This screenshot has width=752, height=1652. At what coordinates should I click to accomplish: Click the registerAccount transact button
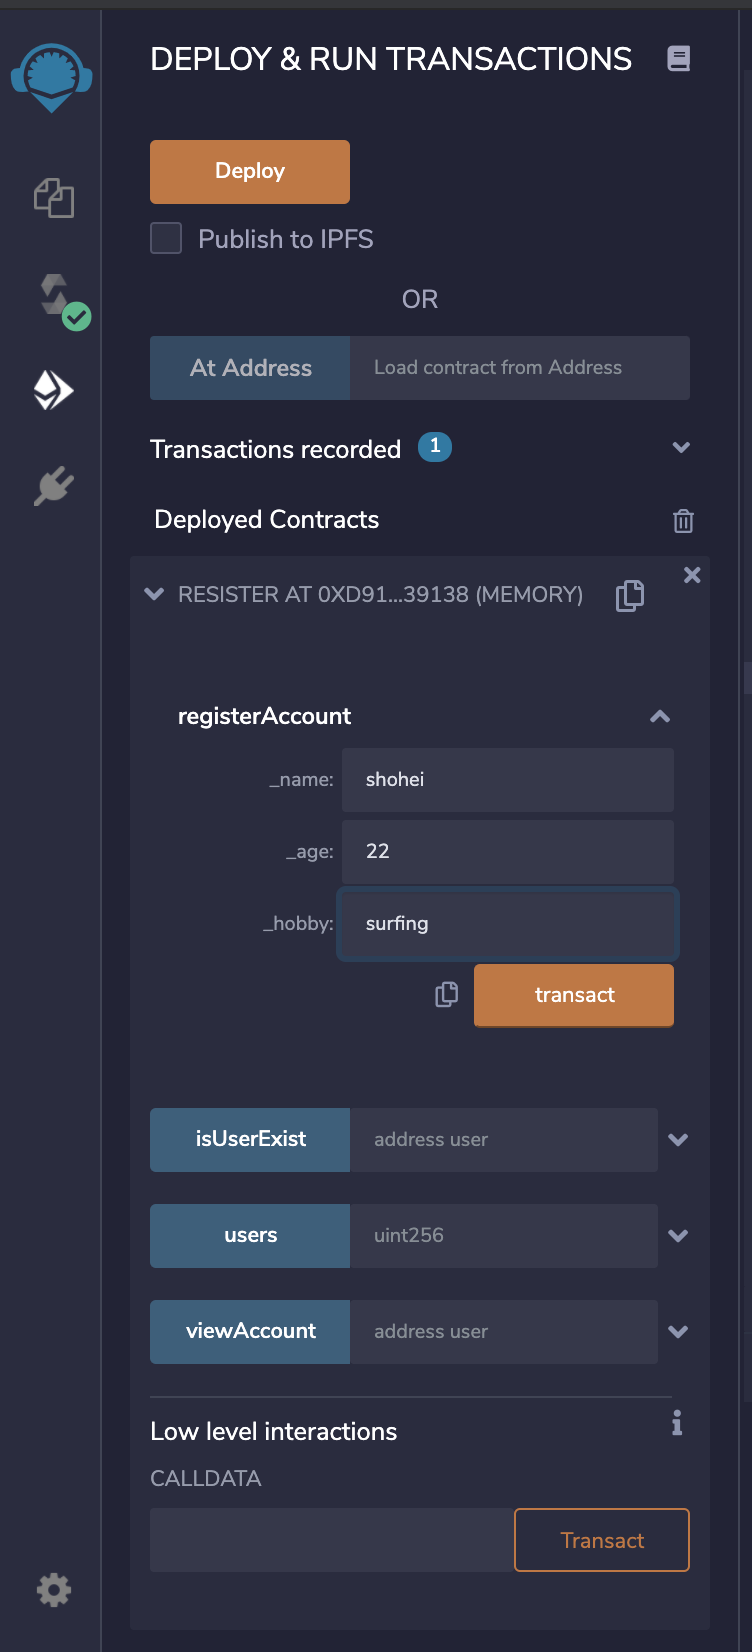(x=574, y=995)
